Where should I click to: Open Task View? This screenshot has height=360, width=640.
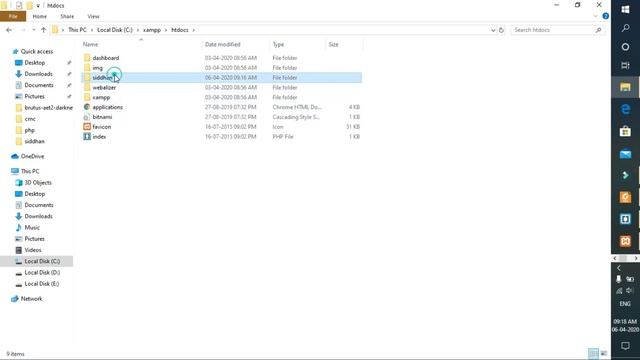pos(625,65)
